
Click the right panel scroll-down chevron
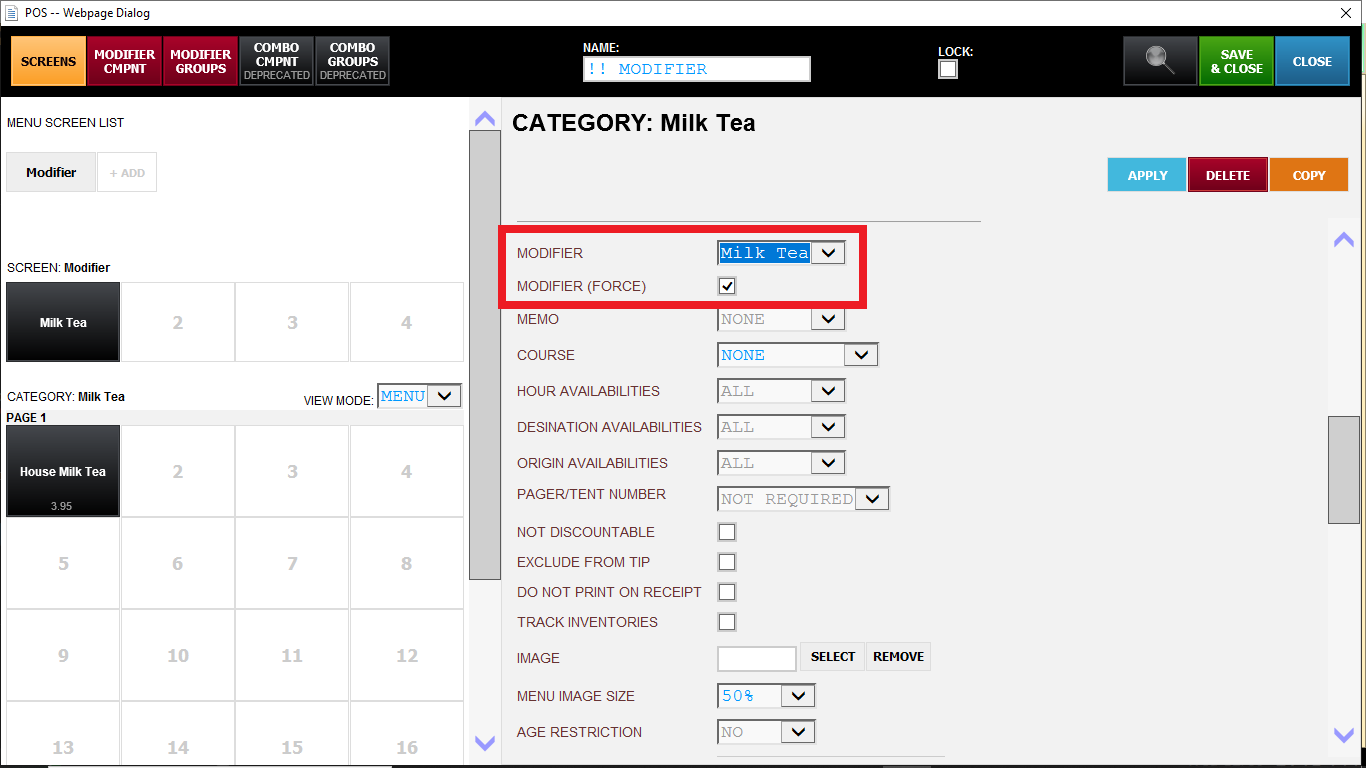pos(1344,735)
